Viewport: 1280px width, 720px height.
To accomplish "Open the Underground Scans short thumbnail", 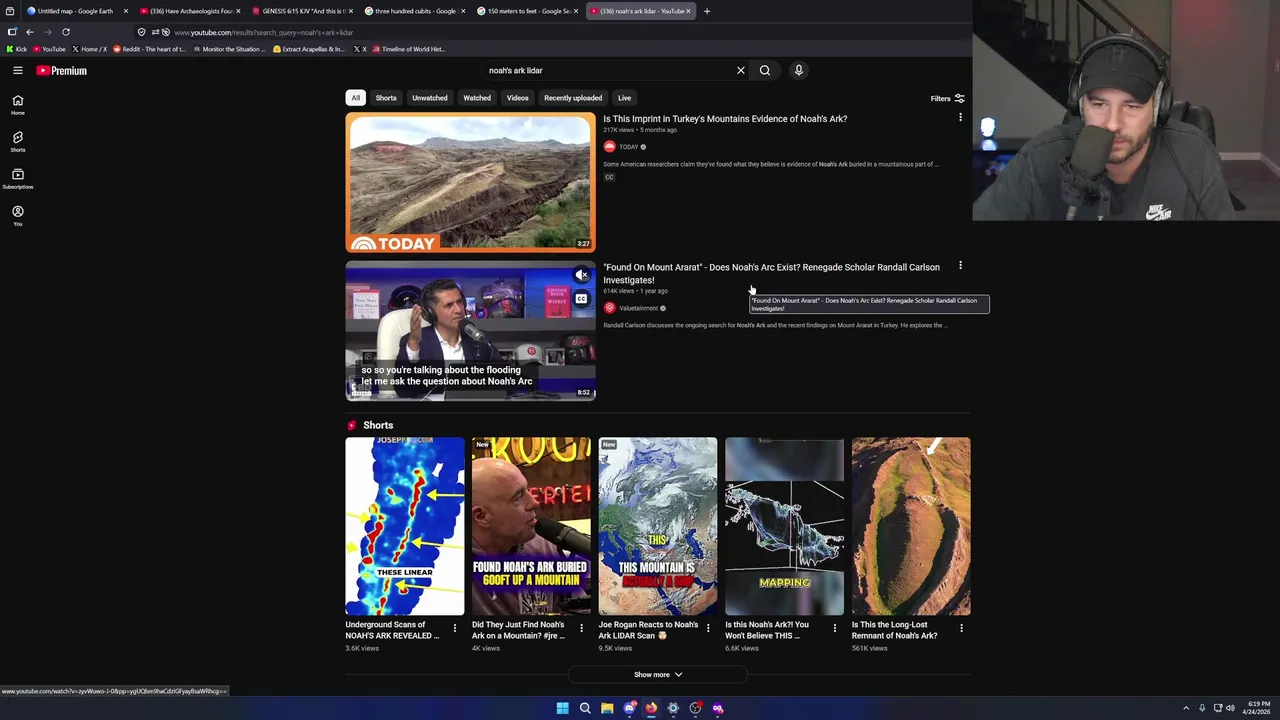I will 405,526.
